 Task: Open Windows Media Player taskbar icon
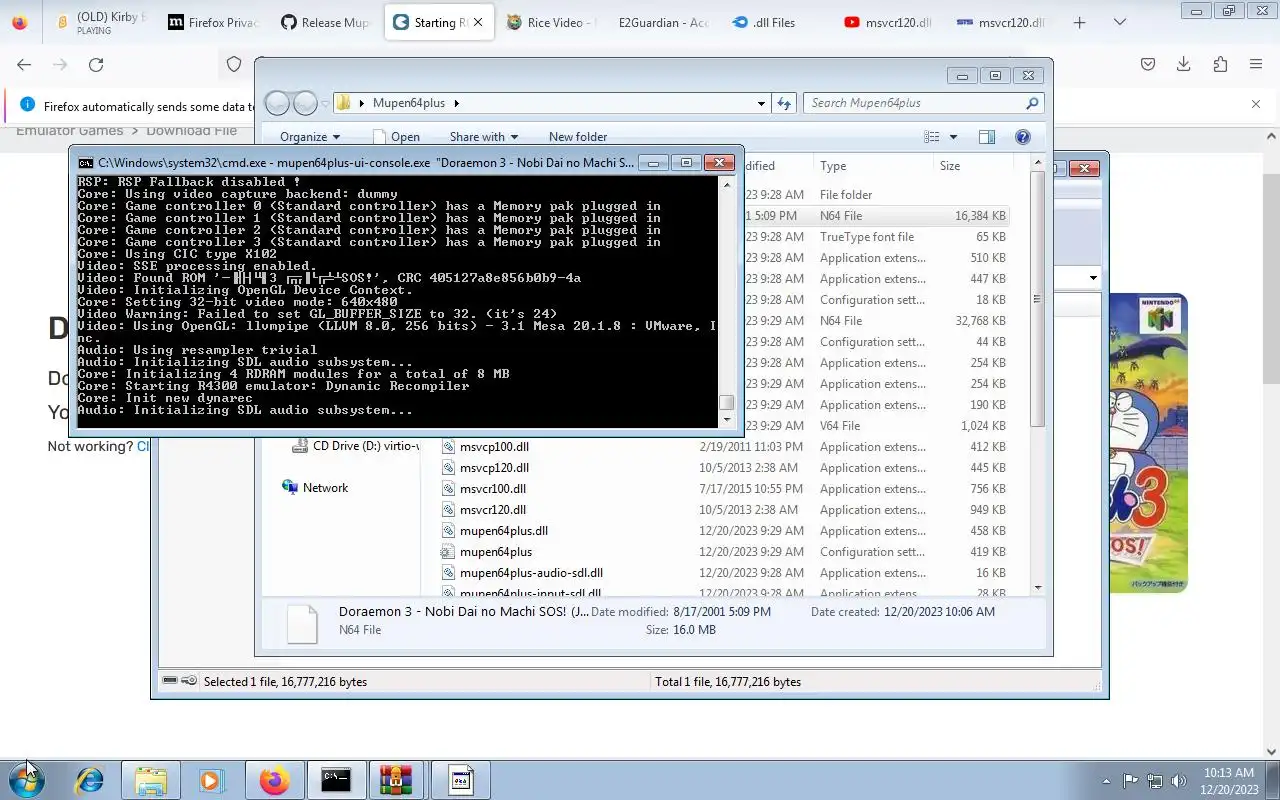coord(212,780)
